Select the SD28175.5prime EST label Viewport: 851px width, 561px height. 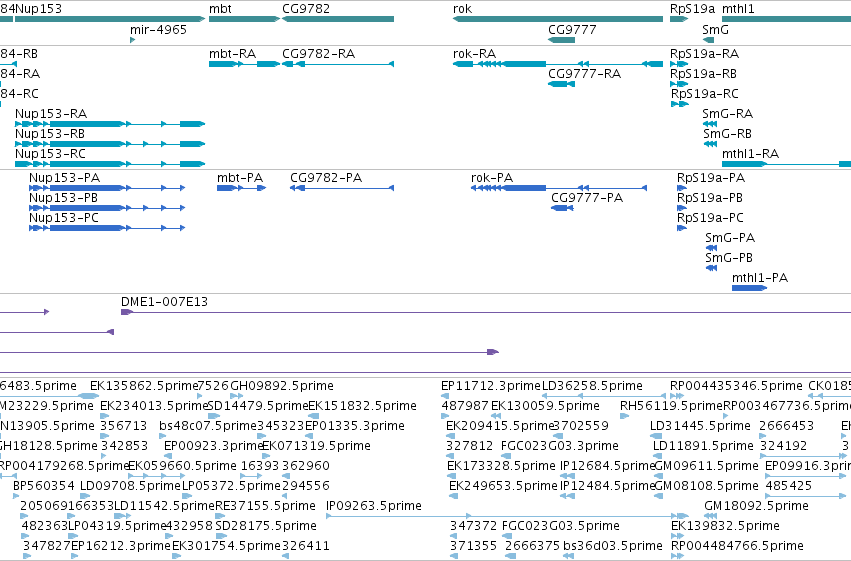pos(266,526)
